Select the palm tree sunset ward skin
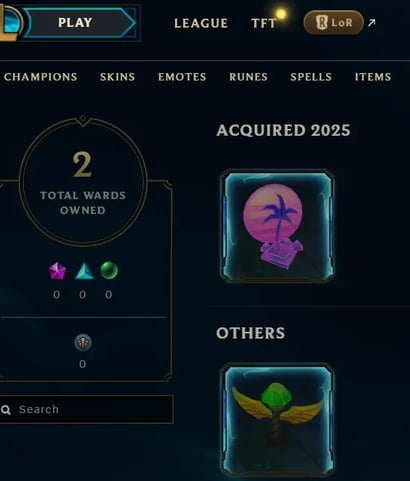Image resolution: width=410 pixels, height=481 pixels. [277, 226]
